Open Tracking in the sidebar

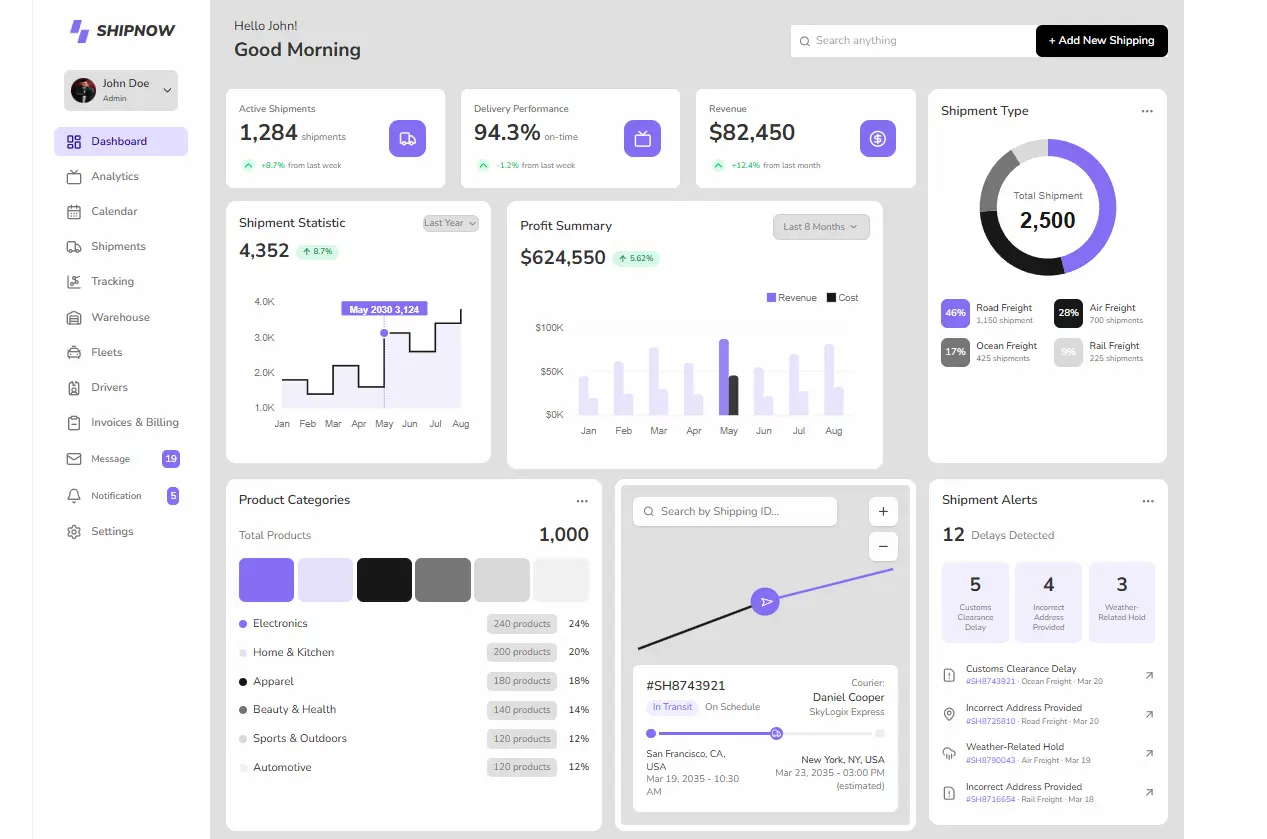tap(121, 282)
